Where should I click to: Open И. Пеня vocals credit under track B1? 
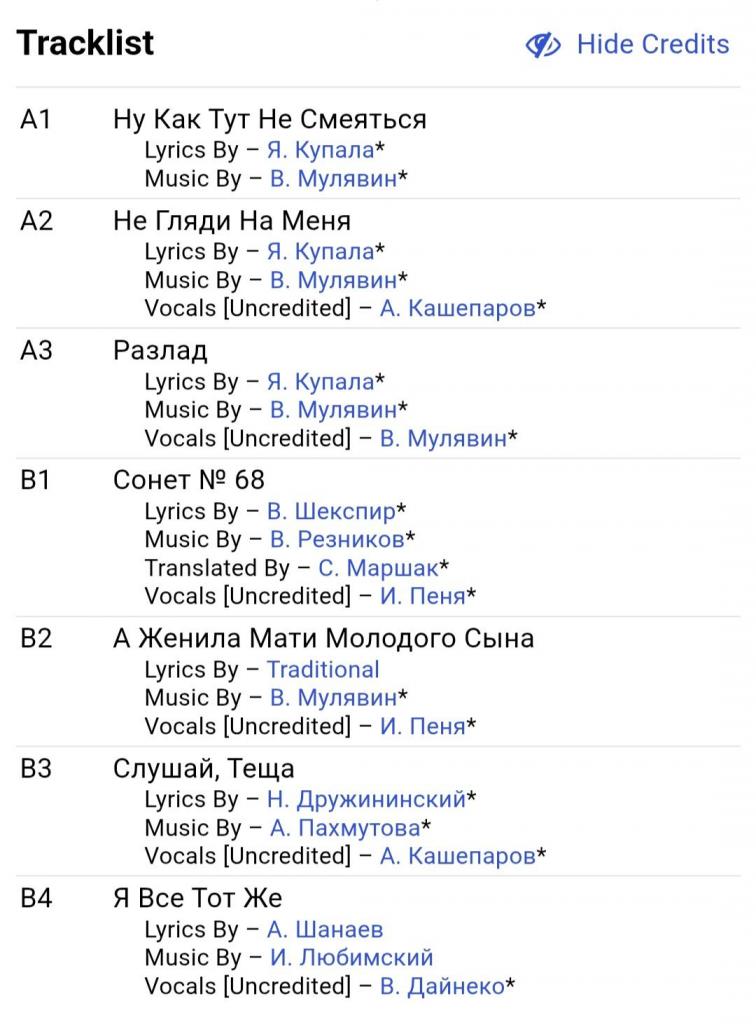[422, 596]
